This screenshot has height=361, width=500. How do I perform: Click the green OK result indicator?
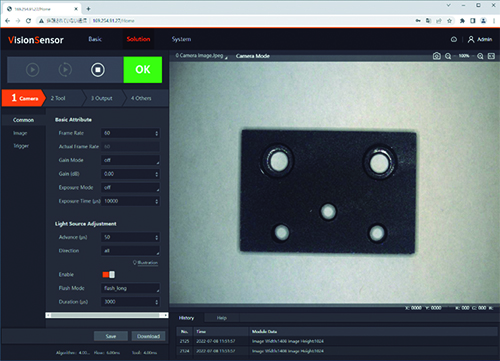point(143,70)
